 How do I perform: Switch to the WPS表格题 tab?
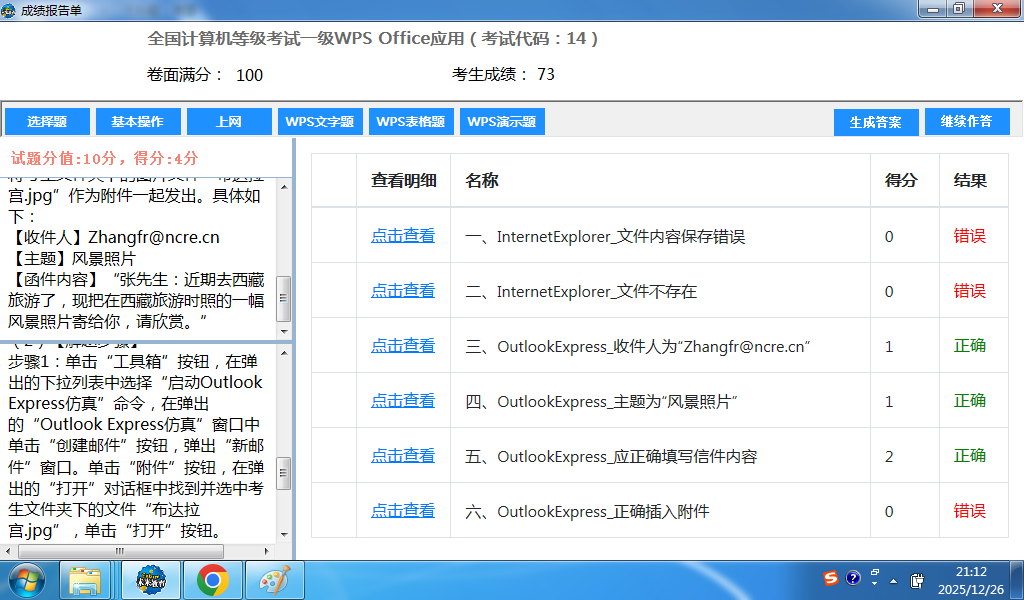[x=411, y=121]
